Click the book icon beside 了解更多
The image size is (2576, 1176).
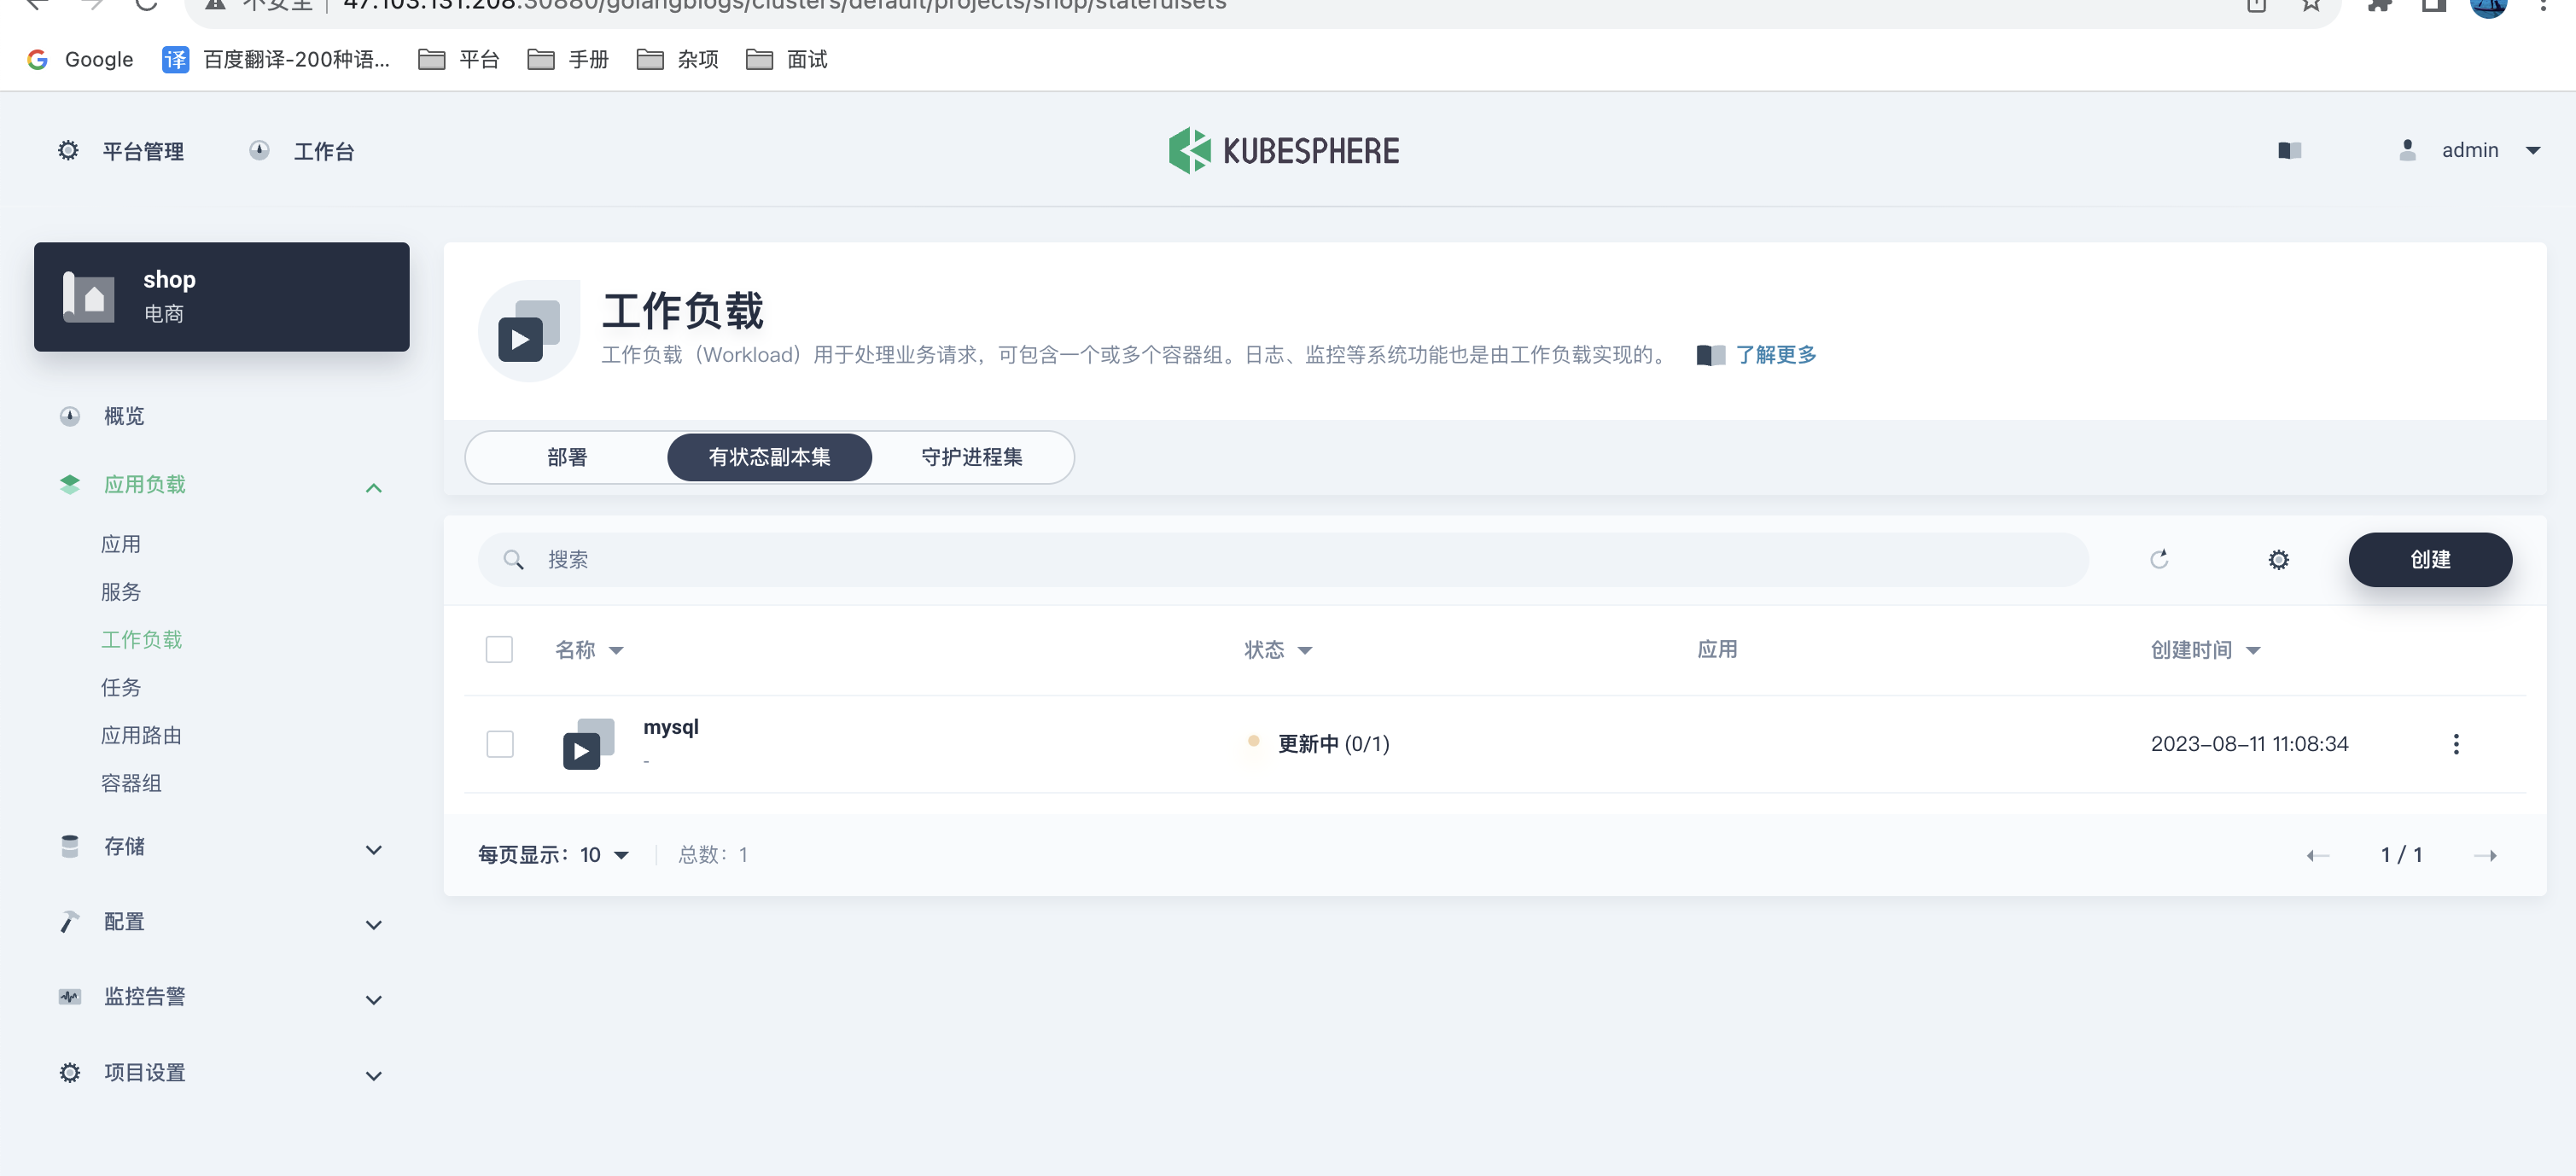click(1711, 355)
